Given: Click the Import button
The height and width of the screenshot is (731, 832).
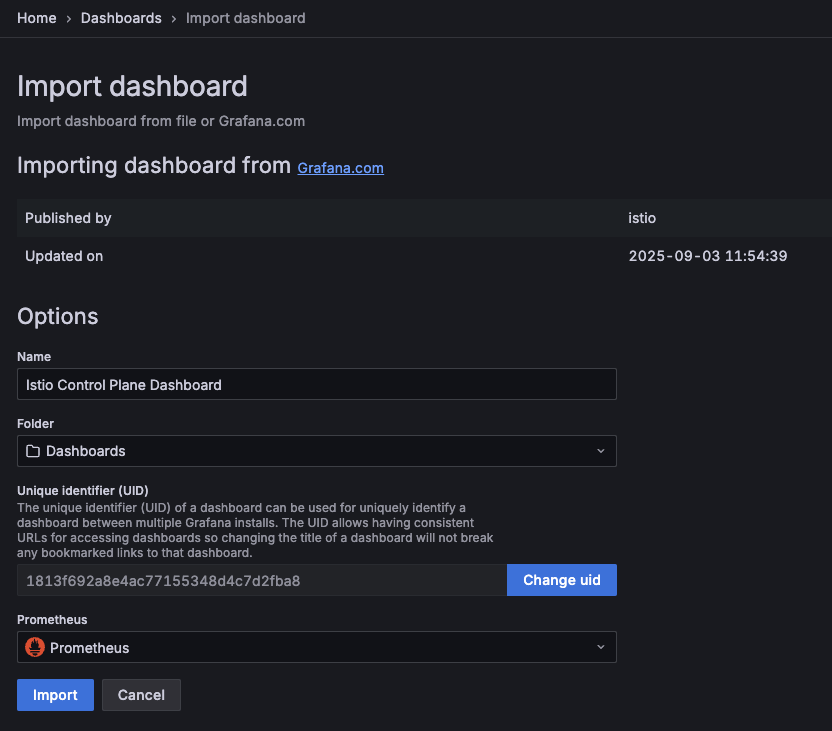Looking at the screenshot, I should tap(55, 695).
